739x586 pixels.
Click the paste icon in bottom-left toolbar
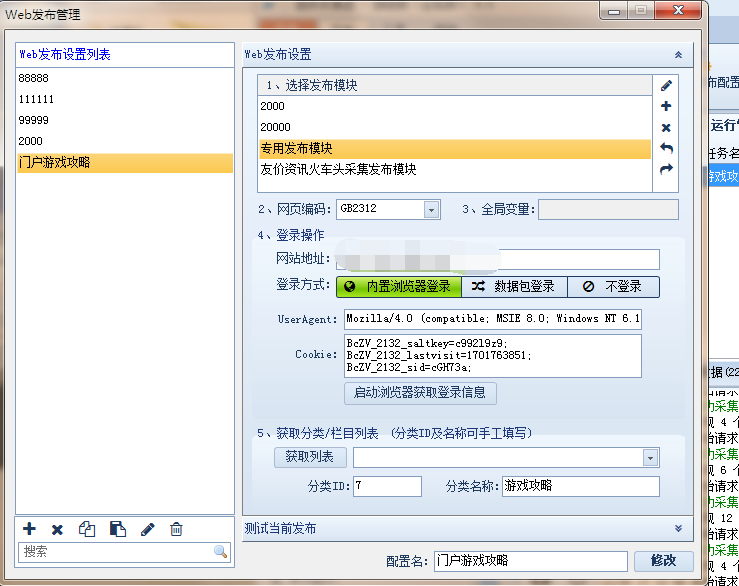click(x=117, y=529)
